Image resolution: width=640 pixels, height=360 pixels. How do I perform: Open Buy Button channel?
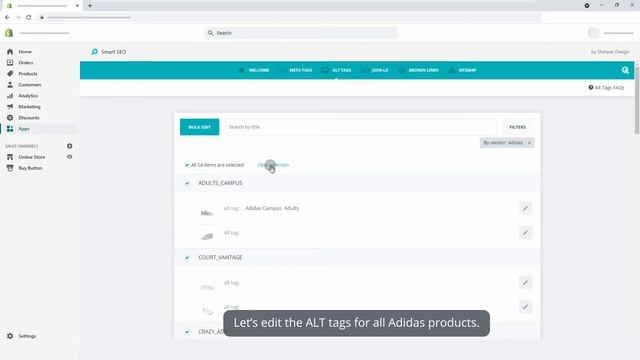(30, 168)
